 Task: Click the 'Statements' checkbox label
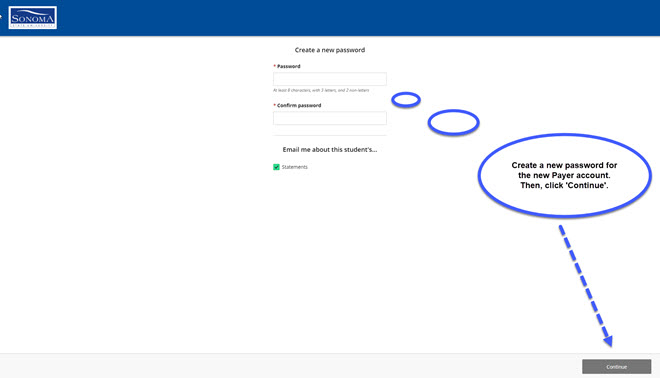(295, 167)
